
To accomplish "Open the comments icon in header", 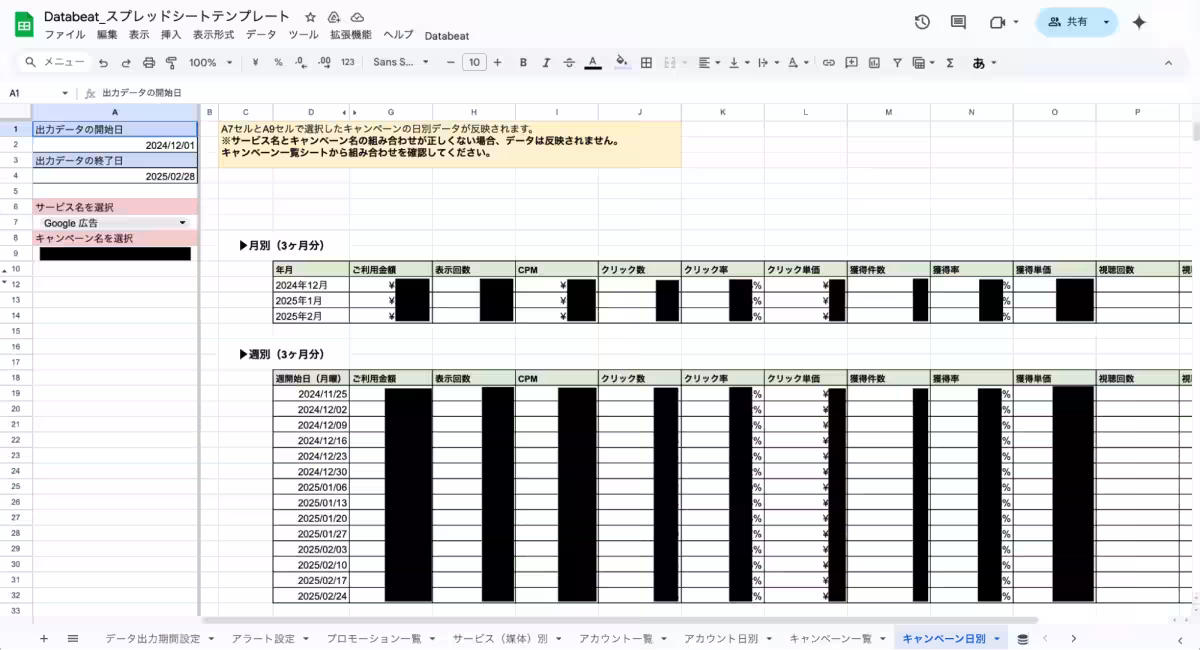I will pyautogui.click(x=958, y=22).
